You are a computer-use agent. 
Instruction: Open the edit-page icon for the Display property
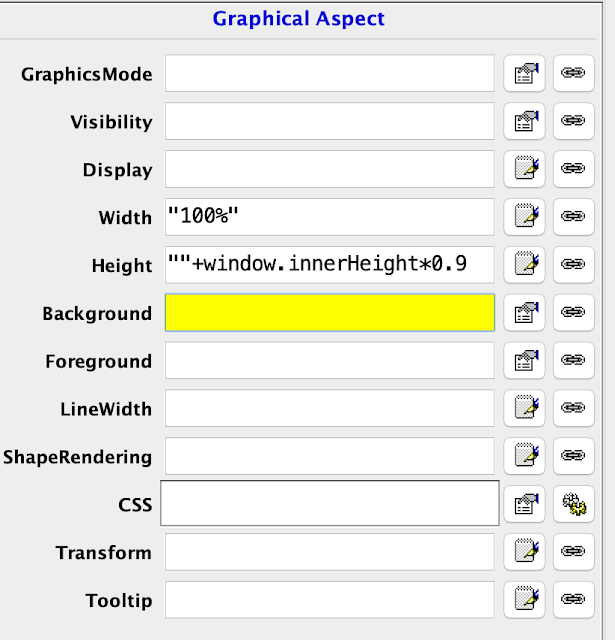pyautogui.click(x=524, y=170)
